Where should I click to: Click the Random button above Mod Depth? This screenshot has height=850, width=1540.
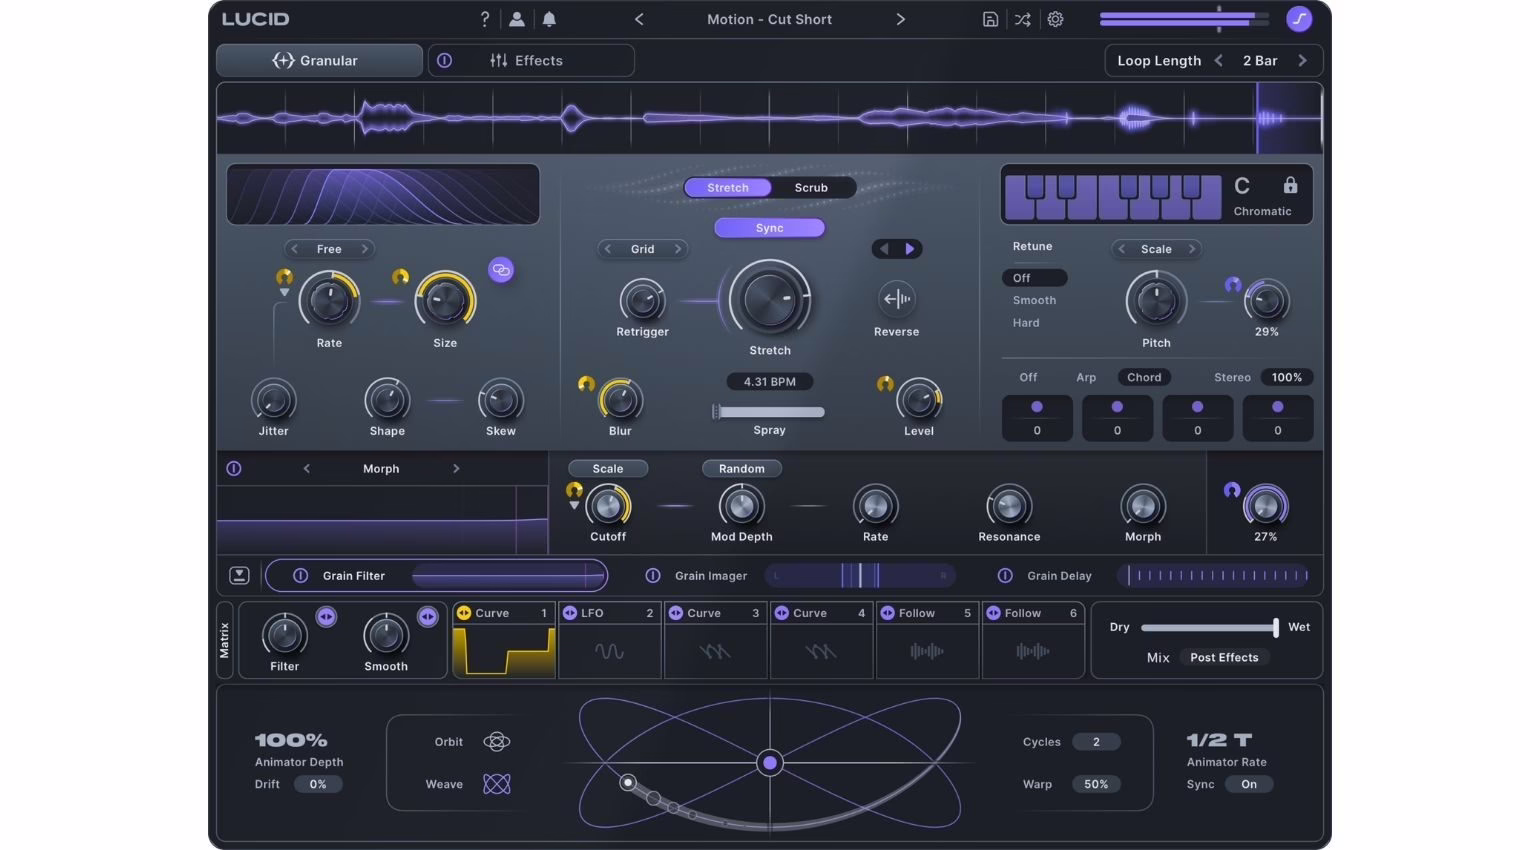coord(741,468)
